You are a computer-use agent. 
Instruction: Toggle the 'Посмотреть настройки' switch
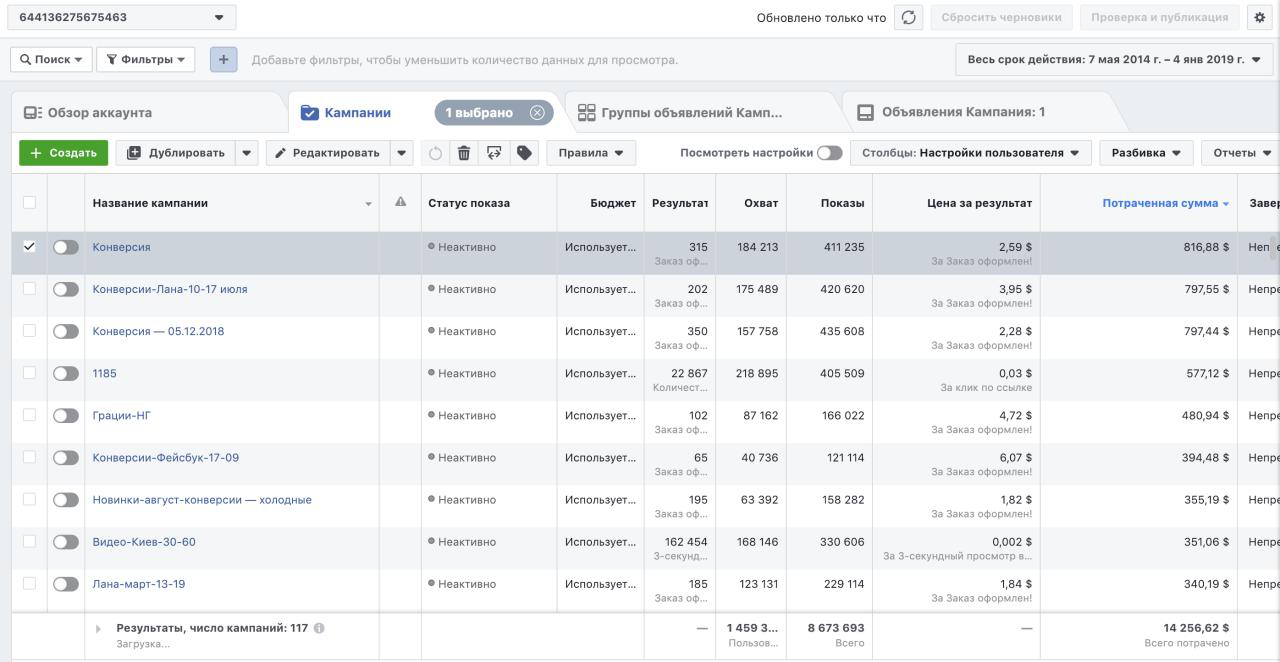tap(829, 153)
